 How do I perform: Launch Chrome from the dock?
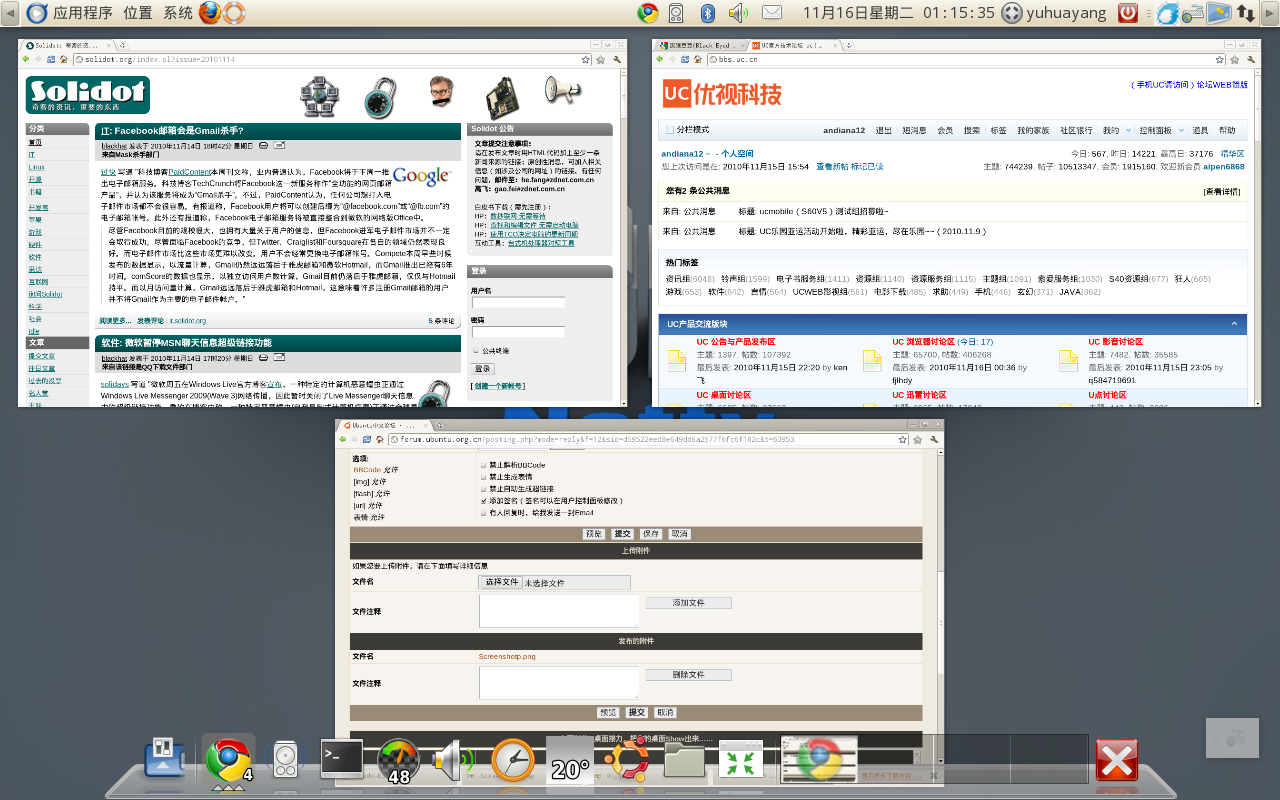[227, 761]
